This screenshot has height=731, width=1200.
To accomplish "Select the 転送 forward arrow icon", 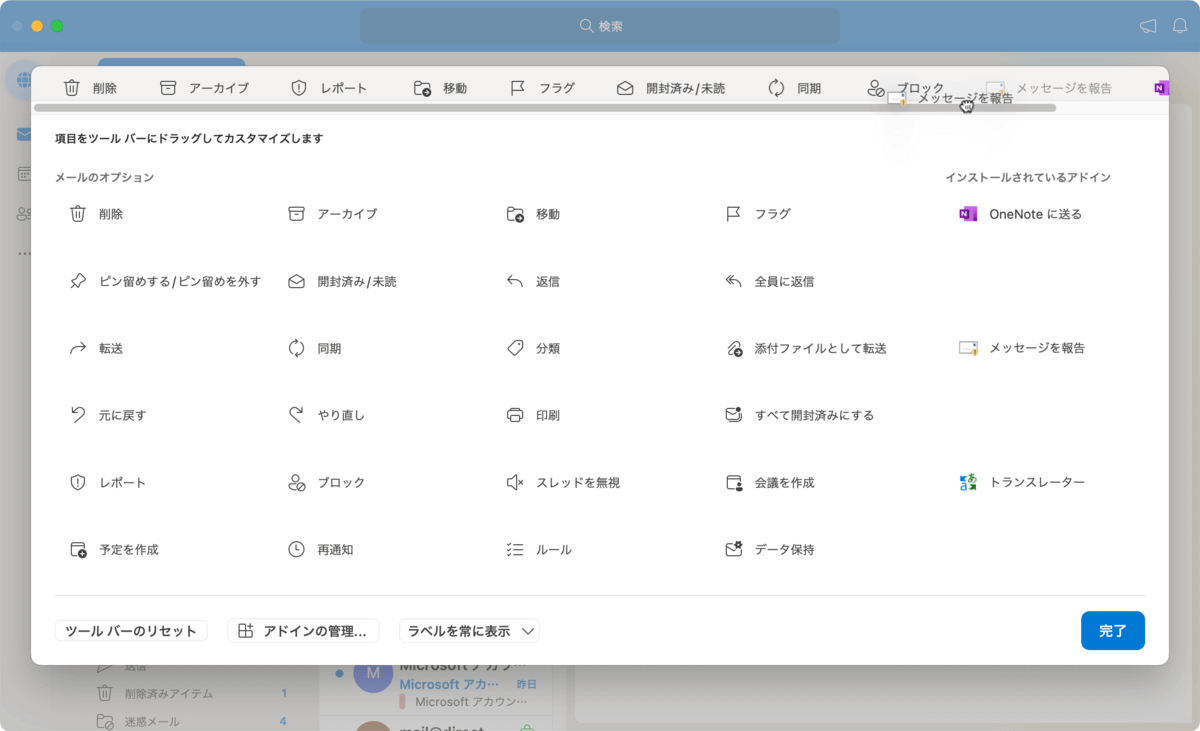I will click(x=78, y=348).
